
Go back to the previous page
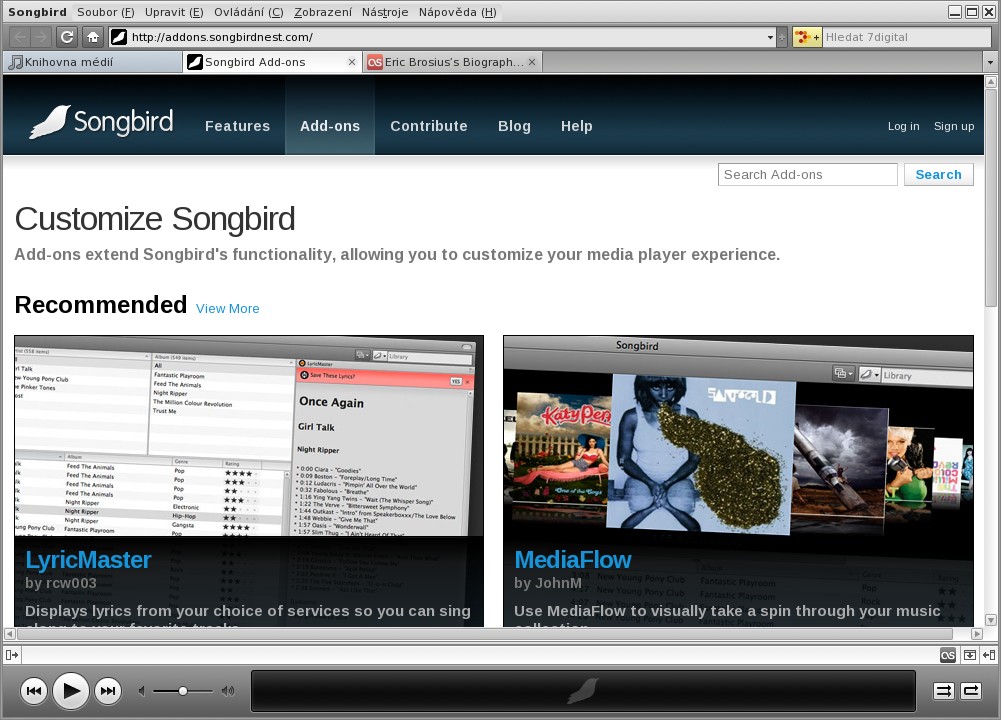pyautogui.click(x=20, y=37)
